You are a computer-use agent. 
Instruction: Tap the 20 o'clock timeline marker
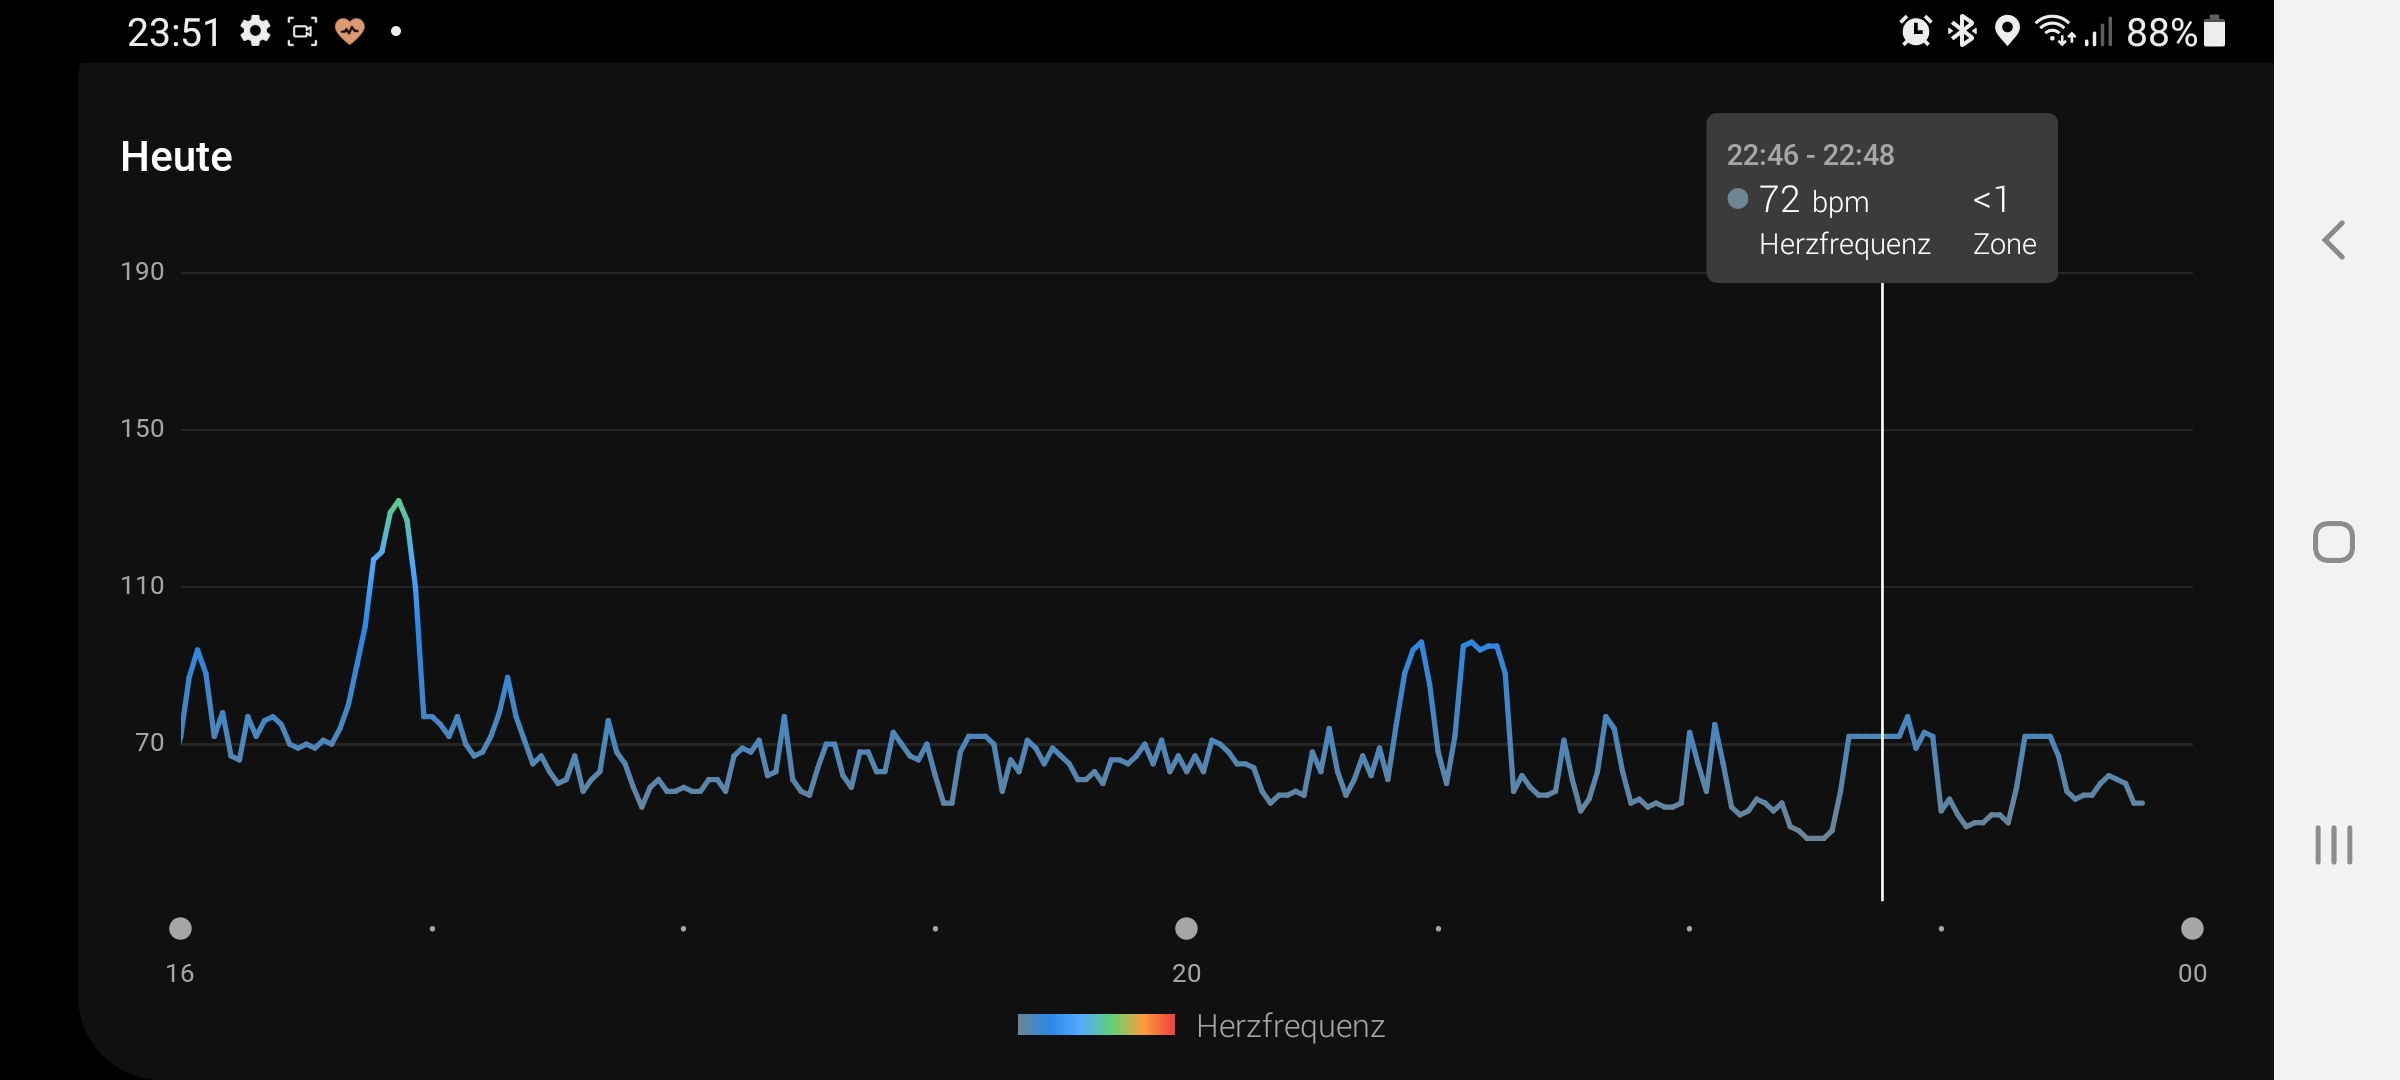point(1186,929)
